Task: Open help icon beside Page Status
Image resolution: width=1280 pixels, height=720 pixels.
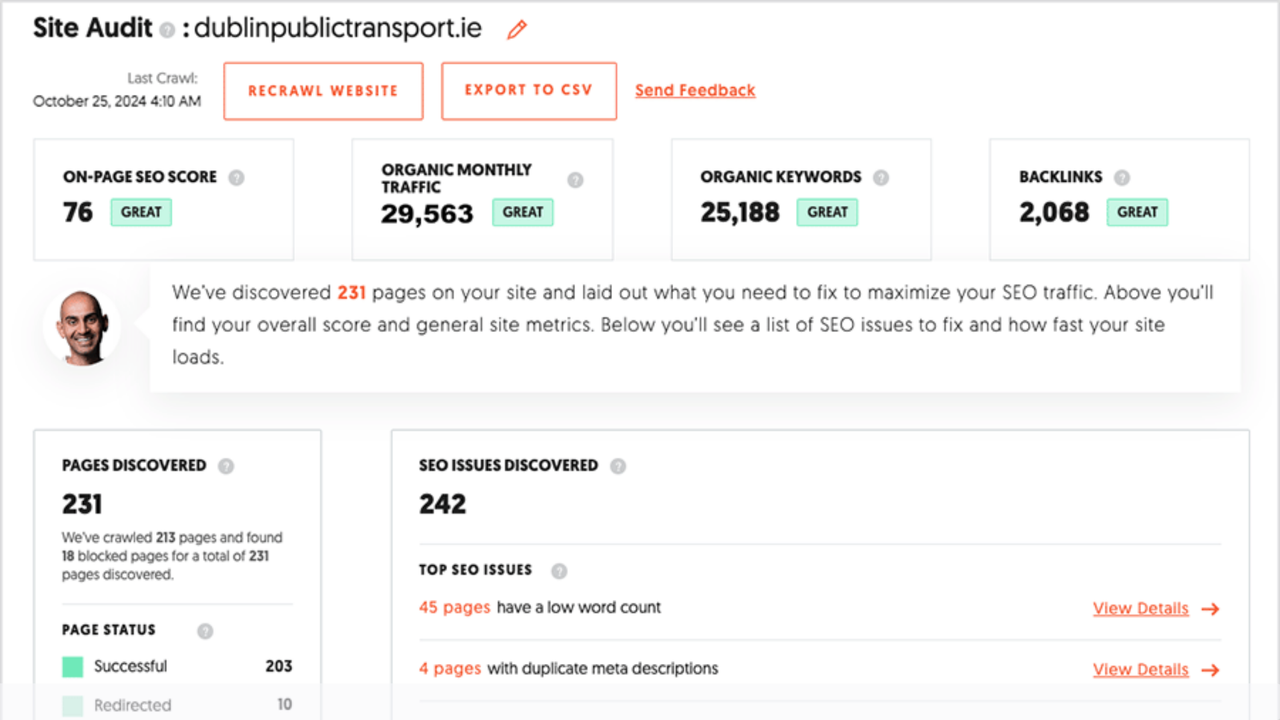Action: [x=205, y=631]
